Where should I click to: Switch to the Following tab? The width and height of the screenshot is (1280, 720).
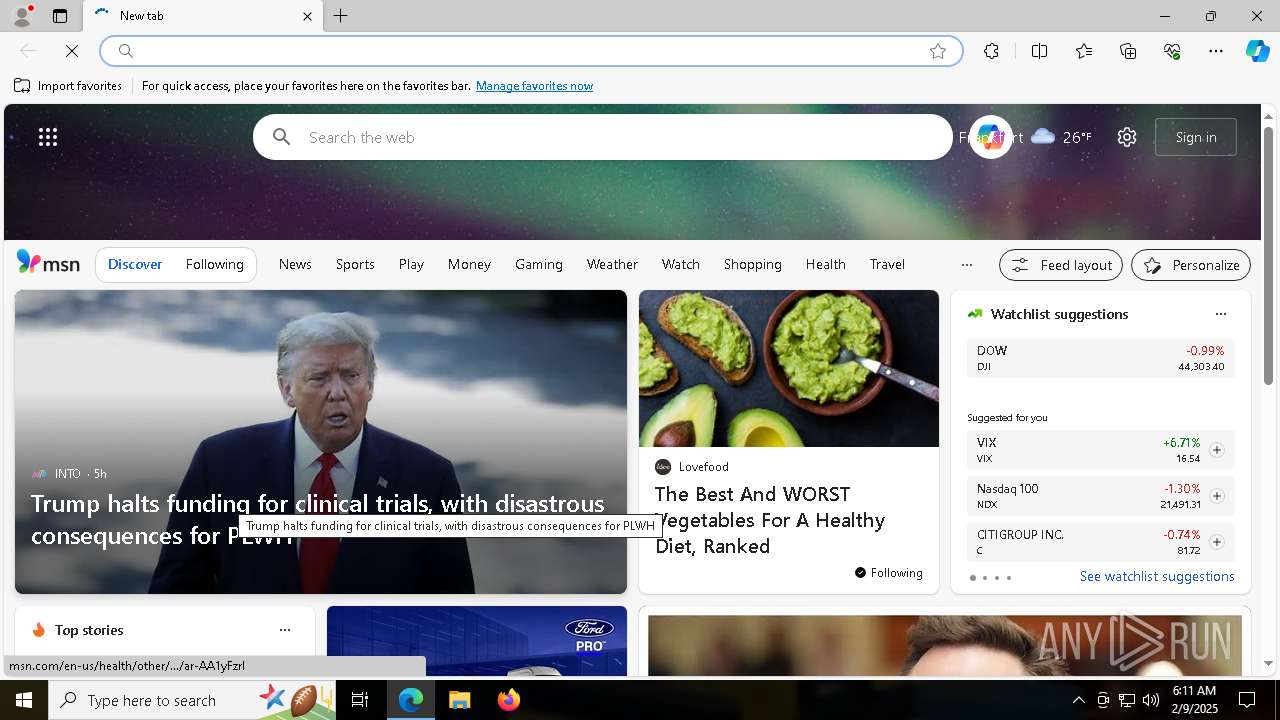coord(214,264)
